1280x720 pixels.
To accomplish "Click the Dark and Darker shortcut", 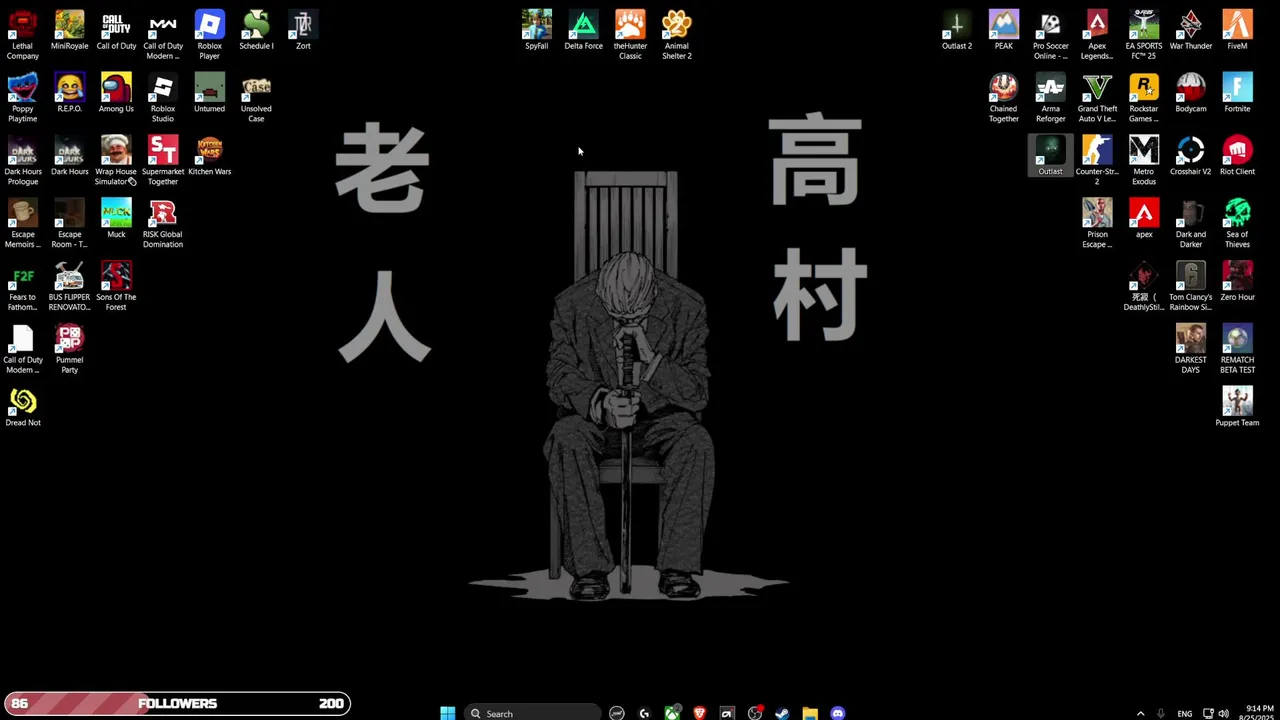I will coord(1191,224).
